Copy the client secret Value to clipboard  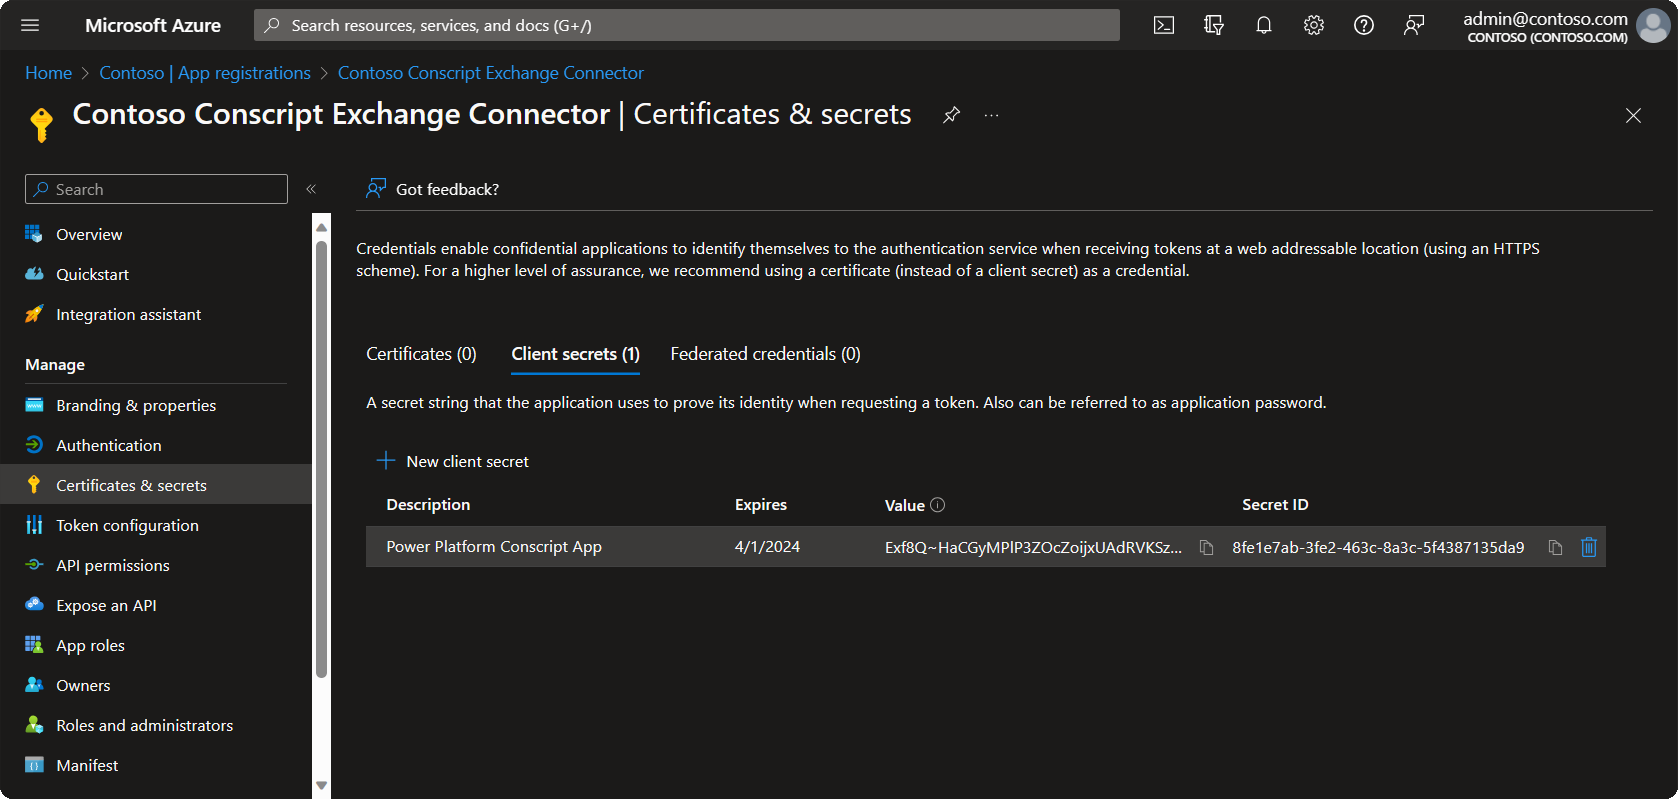(1206, 548)
